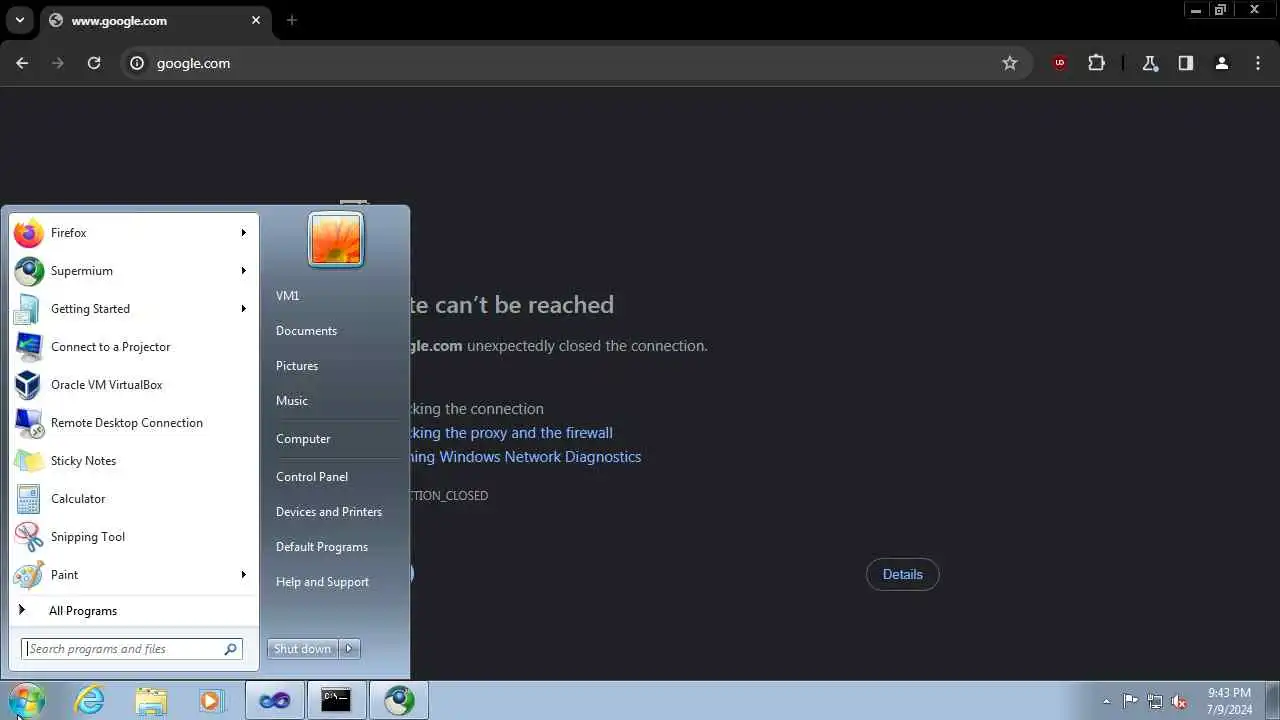
Task: Open the Action Center flag icon
Action: click(1131, 701)
